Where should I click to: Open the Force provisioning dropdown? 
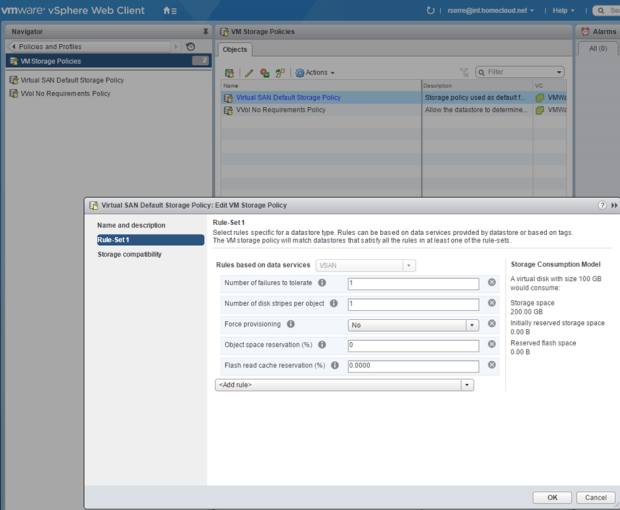pos(472,325)
